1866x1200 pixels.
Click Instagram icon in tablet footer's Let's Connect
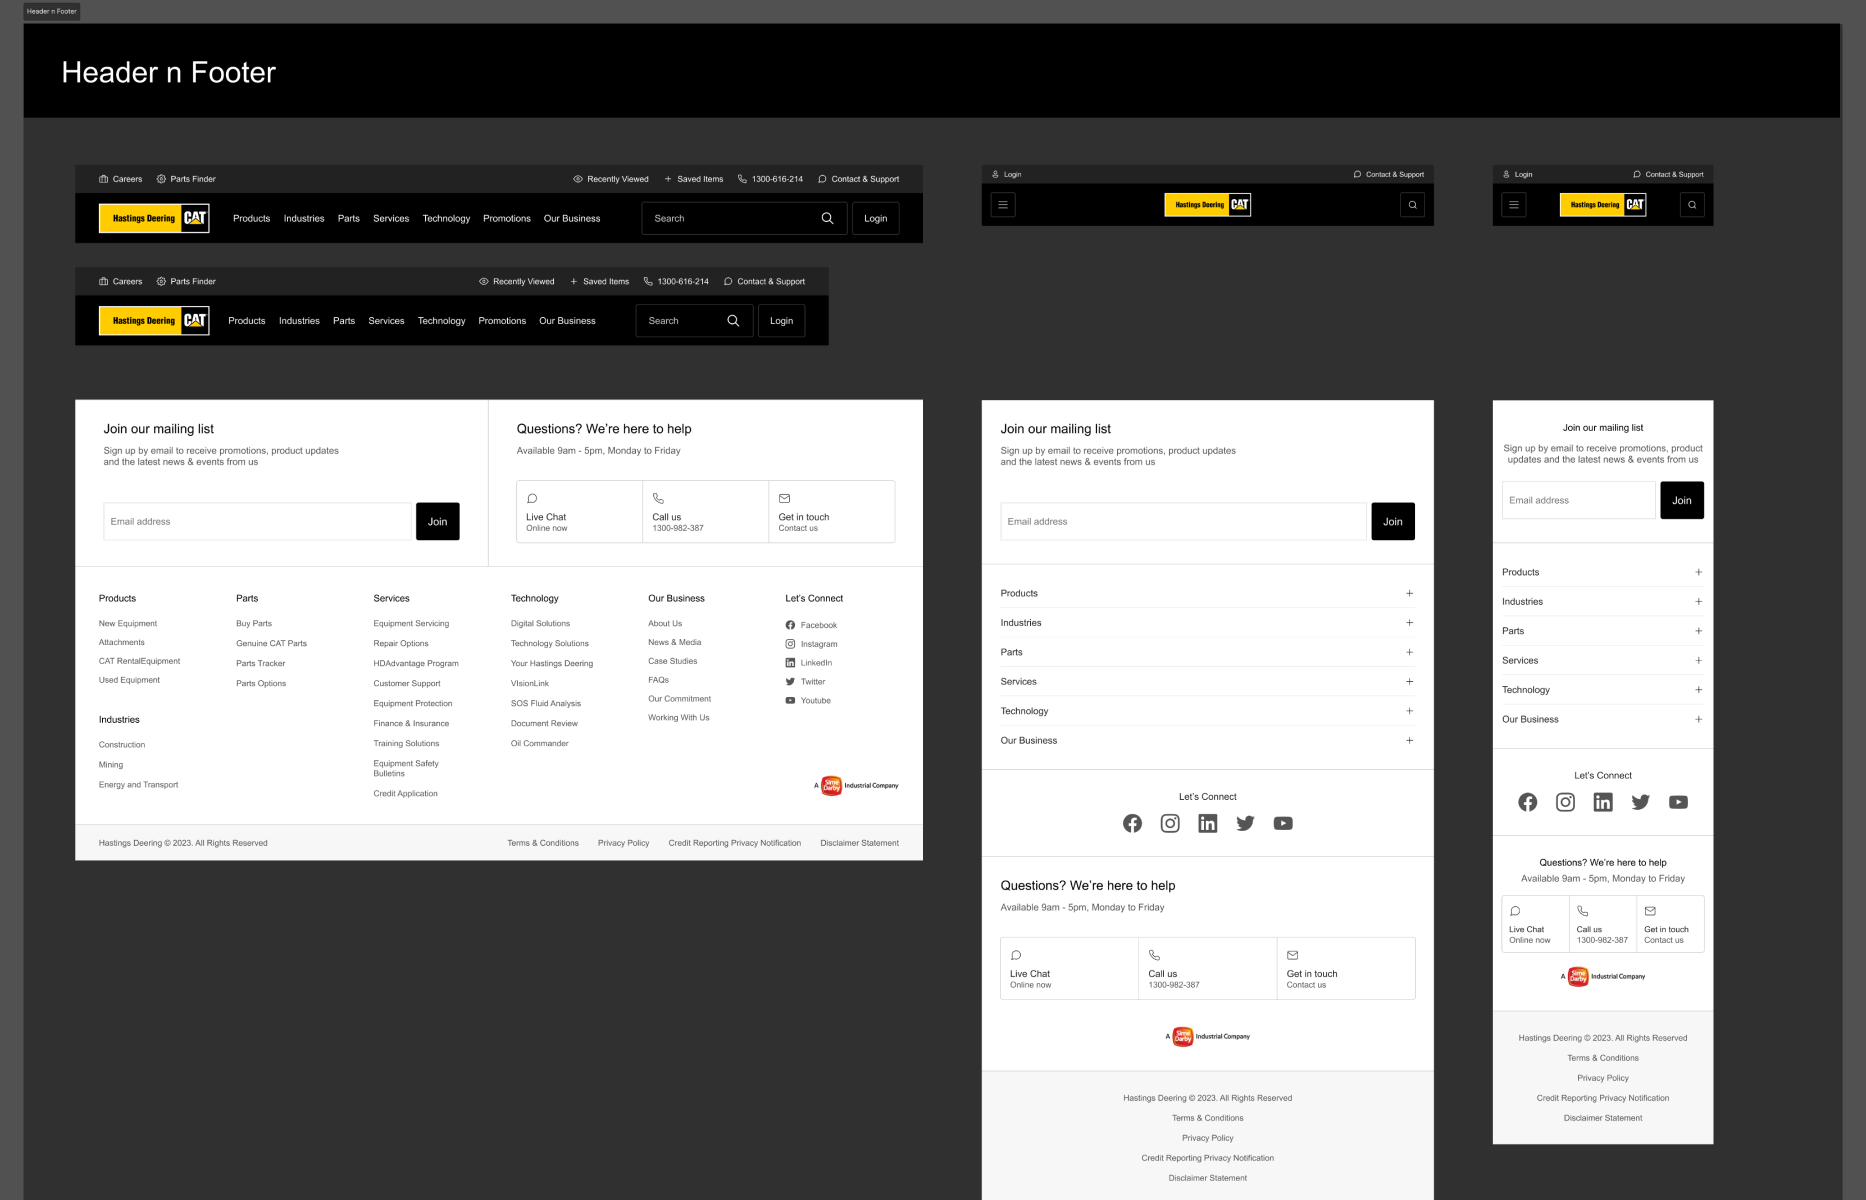coord(1170,823)
